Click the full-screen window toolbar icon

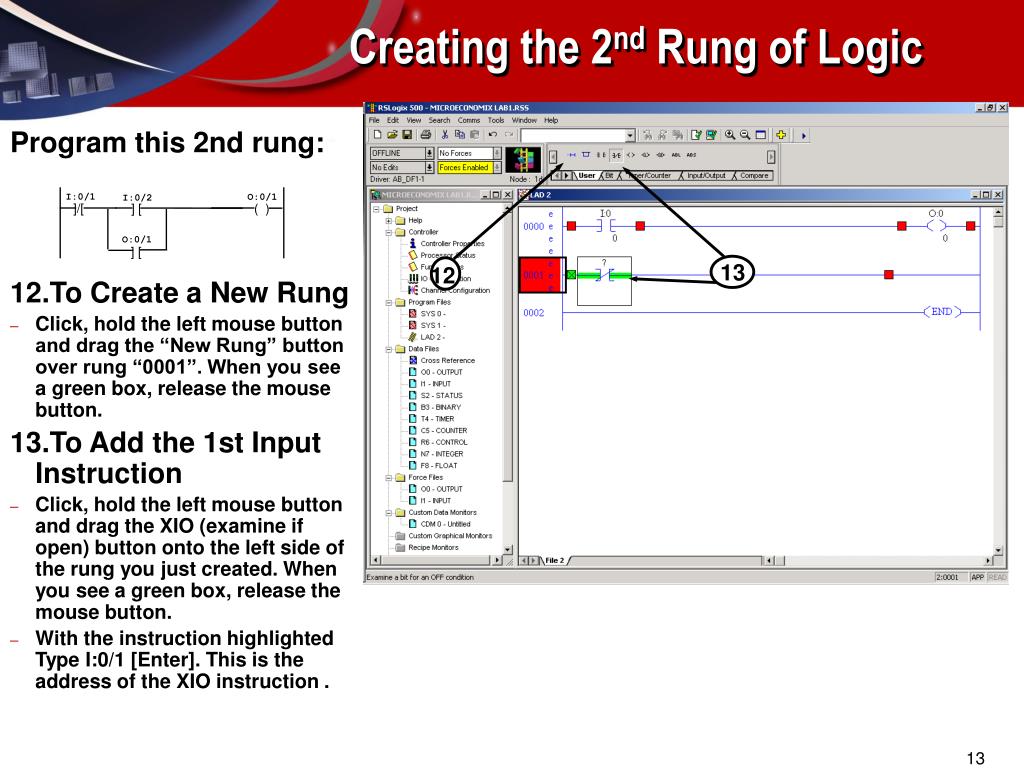coord(761,135)
